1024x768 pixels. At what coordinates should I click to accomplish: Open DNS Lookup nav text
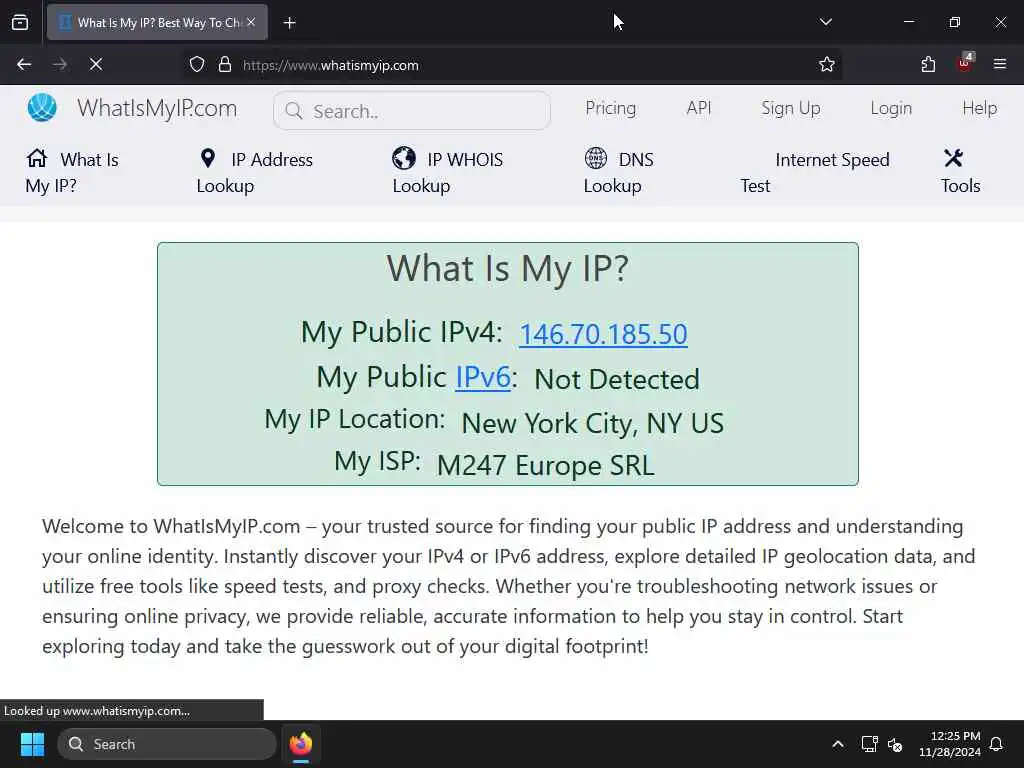618,172
